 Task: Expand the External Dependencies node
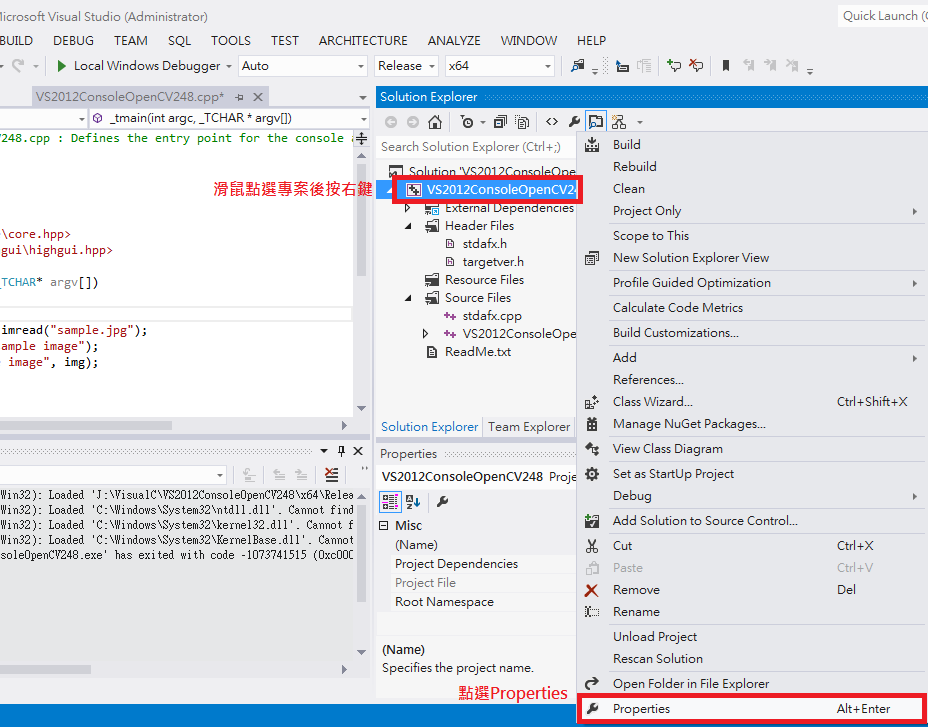click(408, 208)
